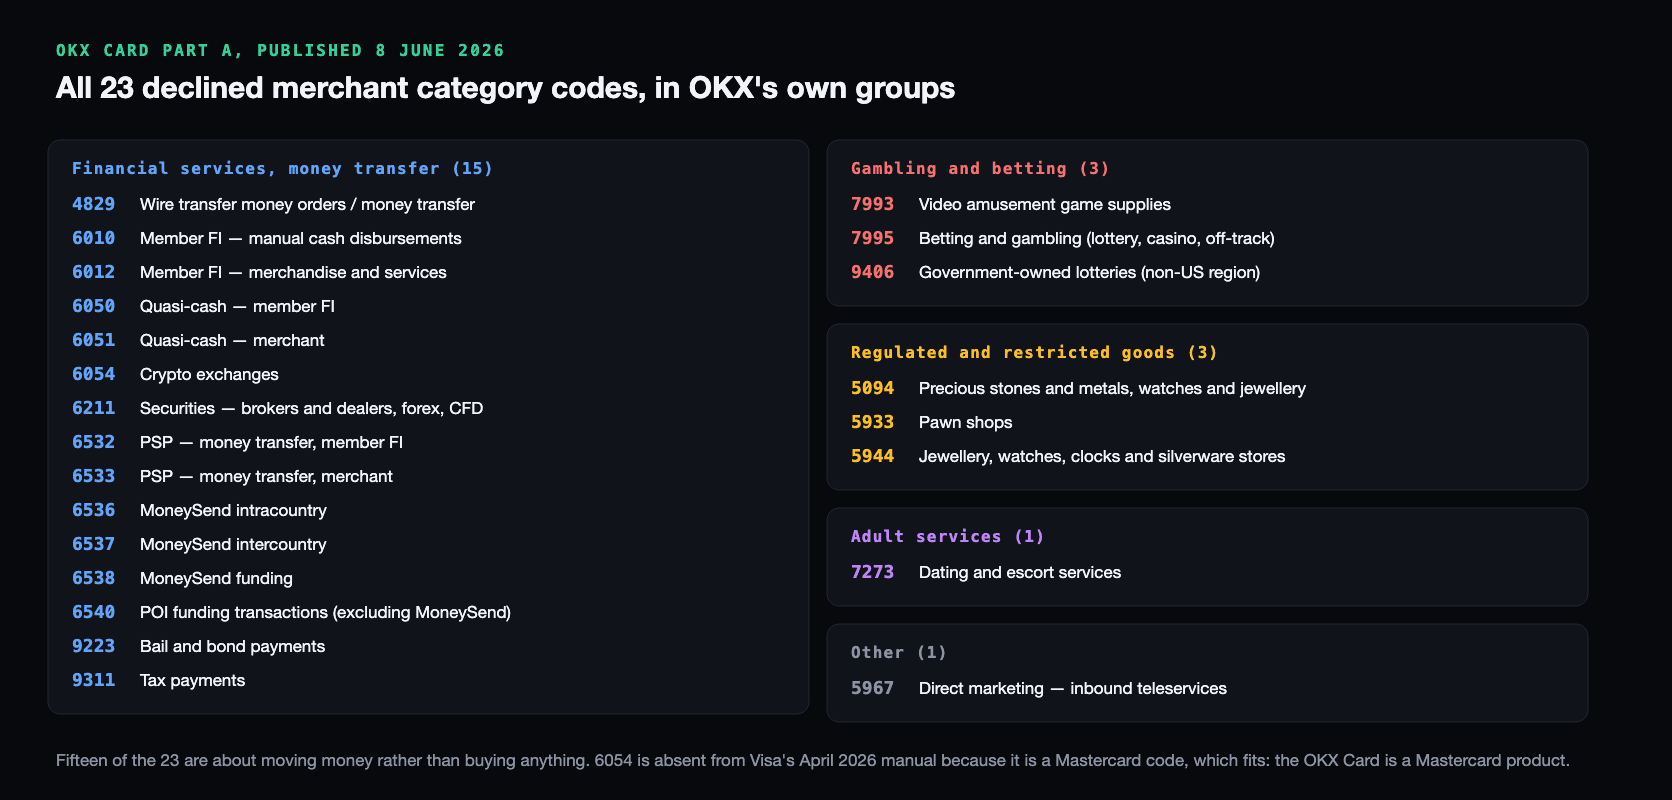Click code 7995 for betting and gambling
Image resolution: width=1672 pixels, height=800 pixels.
click(x=872, y=238)
